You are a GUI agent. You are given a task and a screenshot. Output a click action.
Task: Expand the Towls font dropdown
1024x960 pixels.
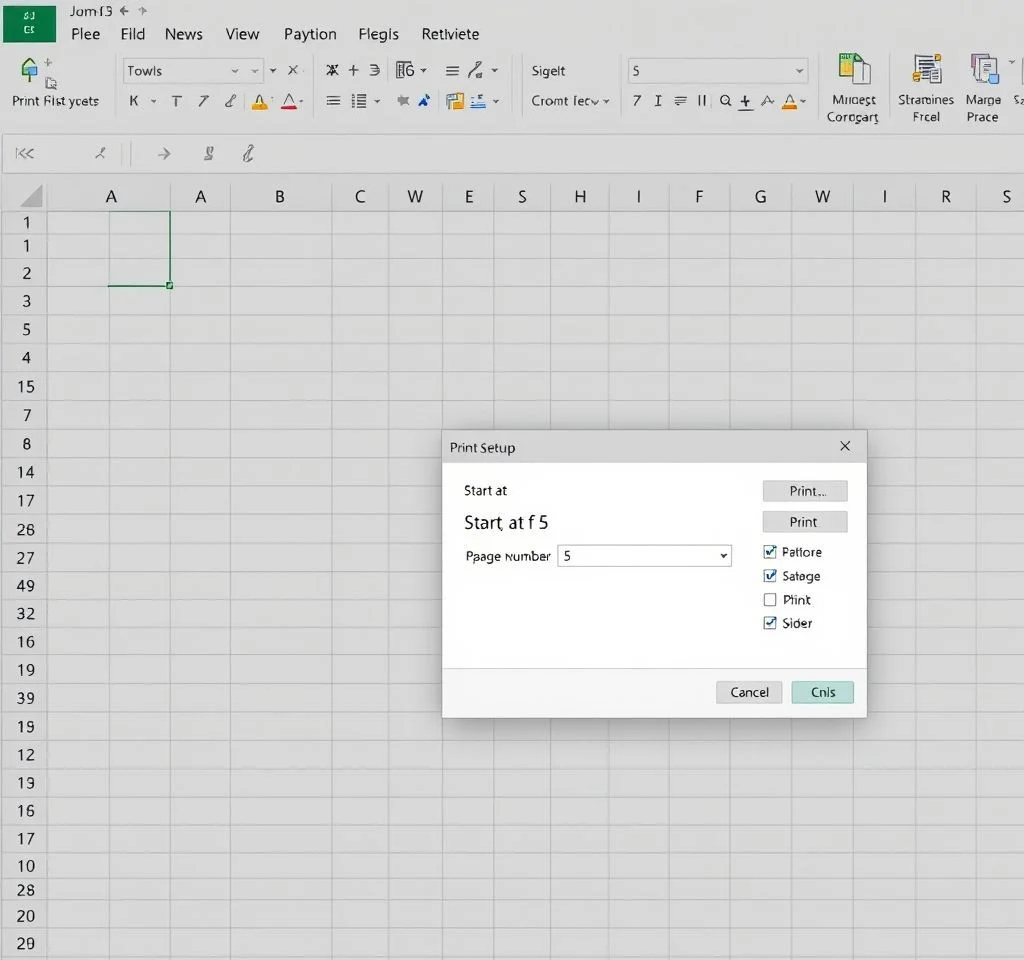point(235,71)
